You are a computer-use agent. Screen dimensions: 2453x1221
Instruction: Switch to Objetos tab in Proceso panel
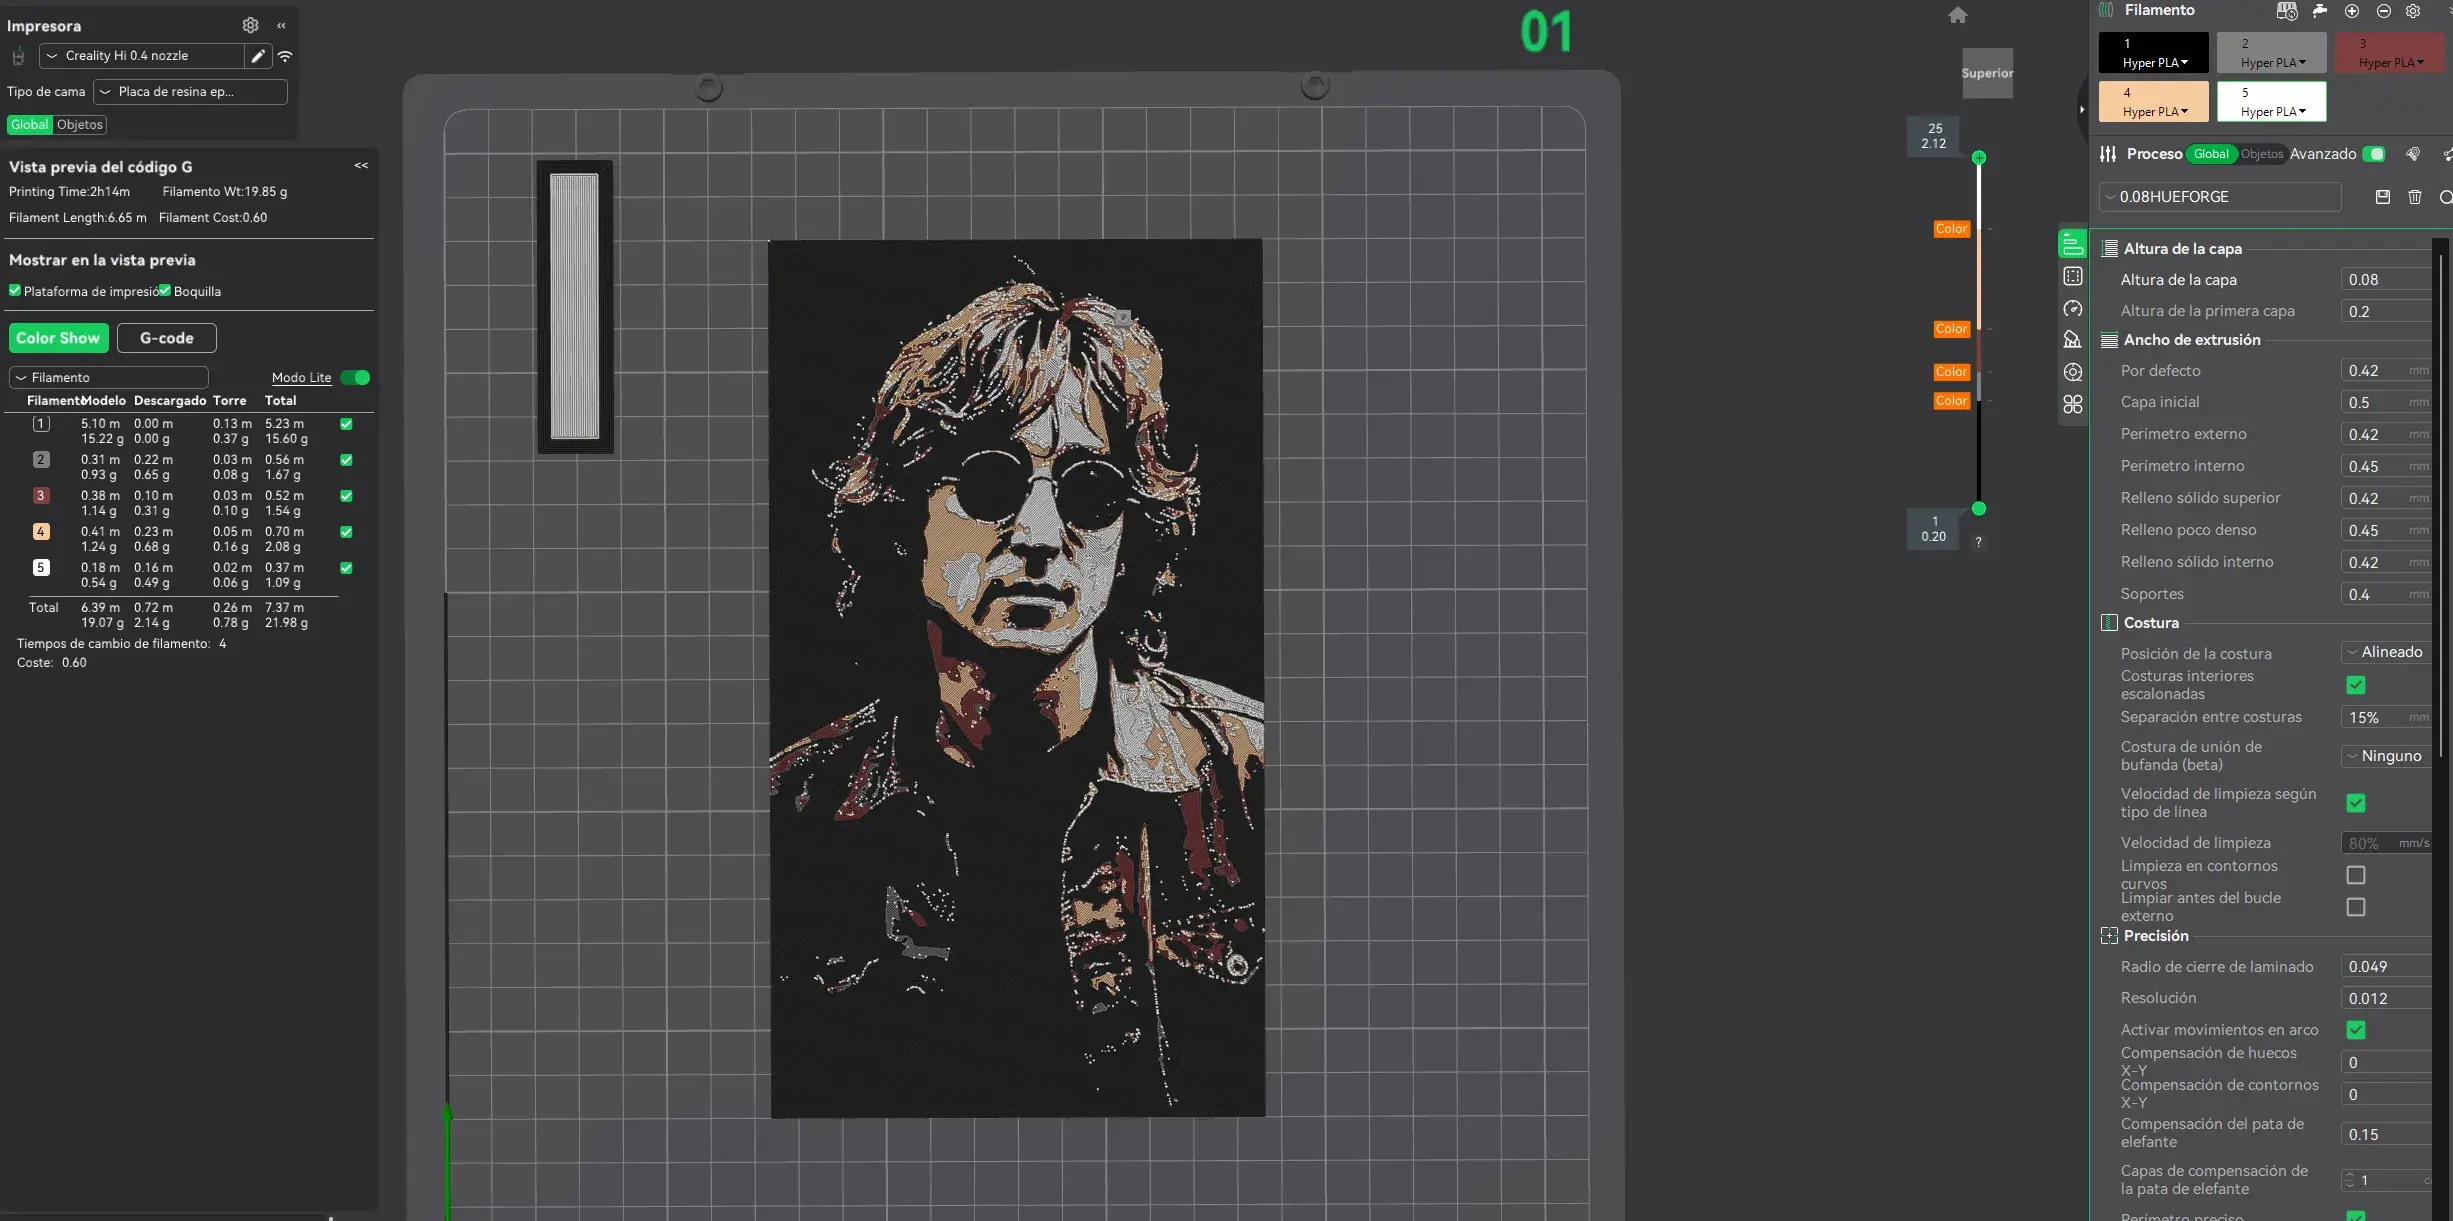click(x=2261, y=154)
